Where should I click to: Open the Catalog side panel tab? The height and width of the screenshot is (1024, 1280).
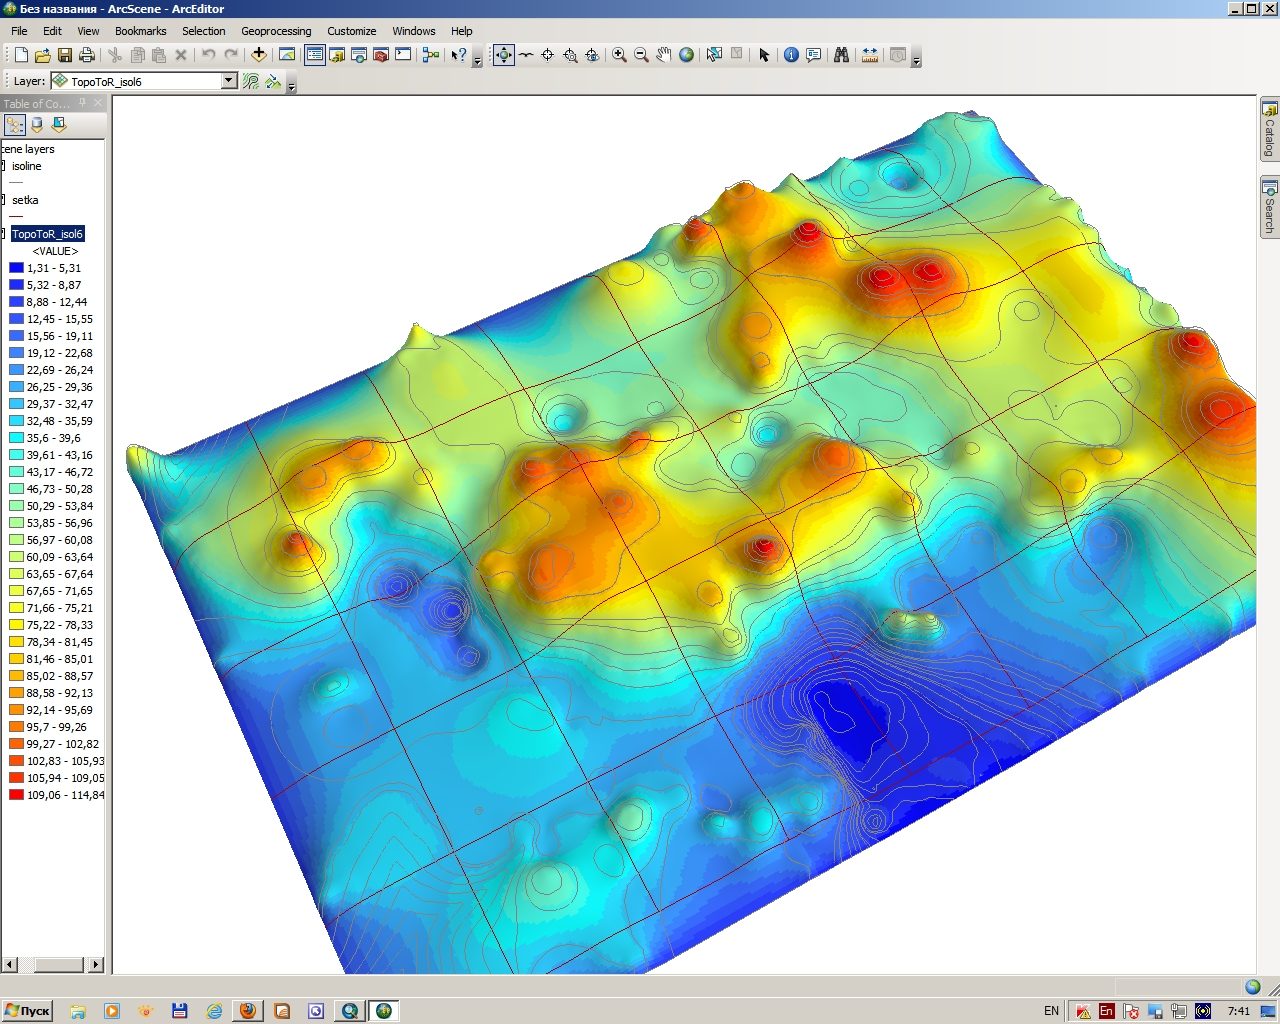pos(1269,129)
